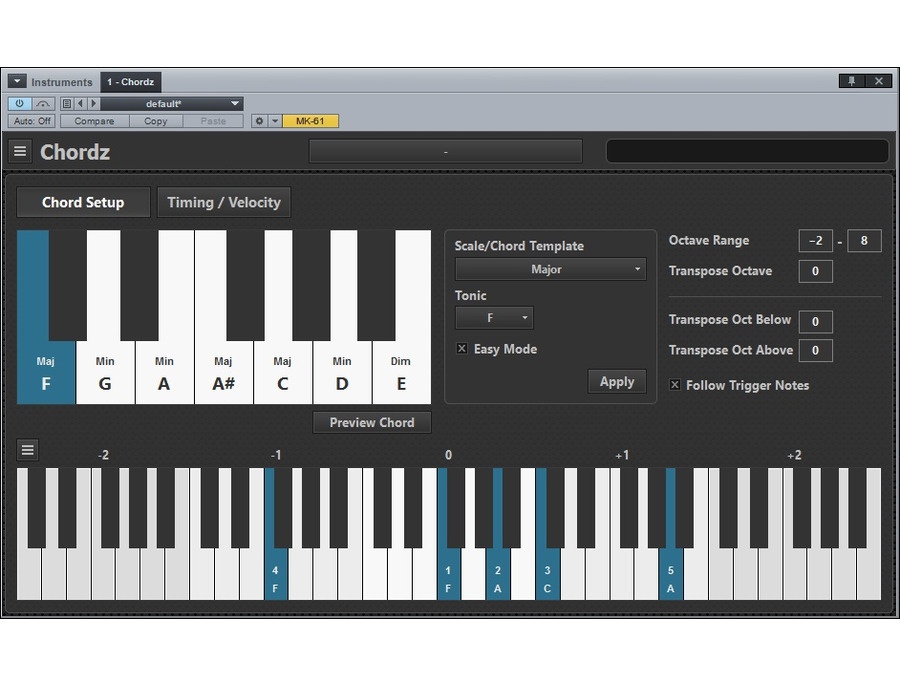Click the preset list icon
900x687 pixels.
pos(67,103)
